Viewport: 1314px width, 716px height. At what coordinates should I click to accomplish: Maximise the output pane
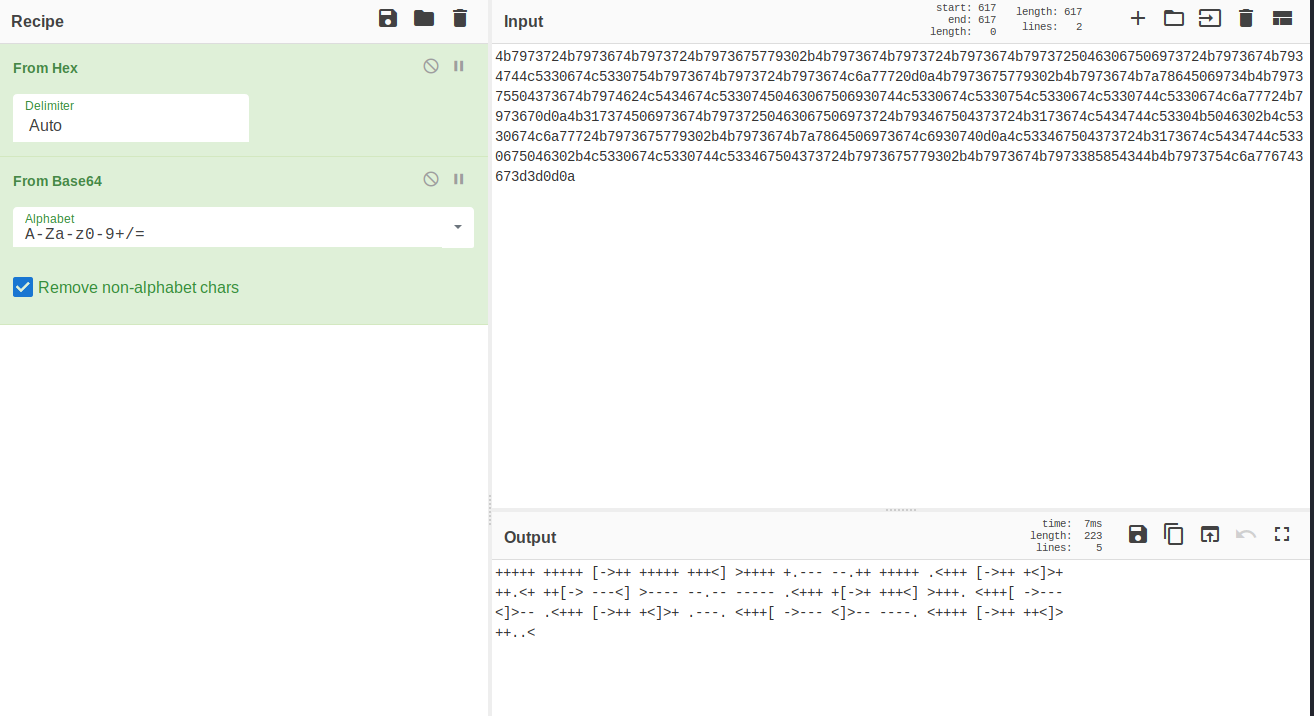pos(1282,534)
